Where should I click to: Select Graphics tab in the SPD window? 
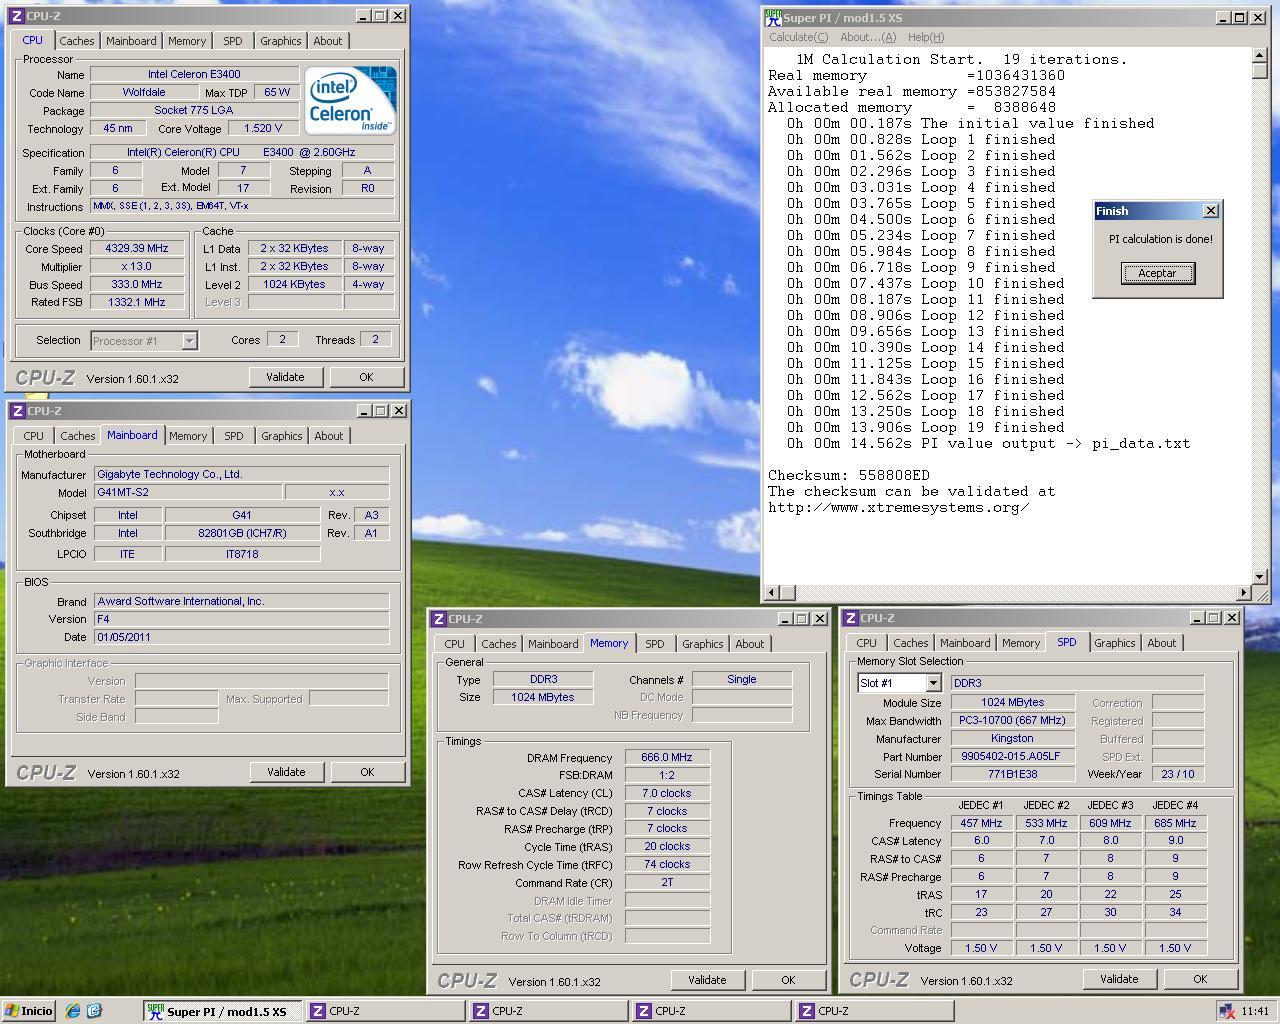click(1114, 643)
